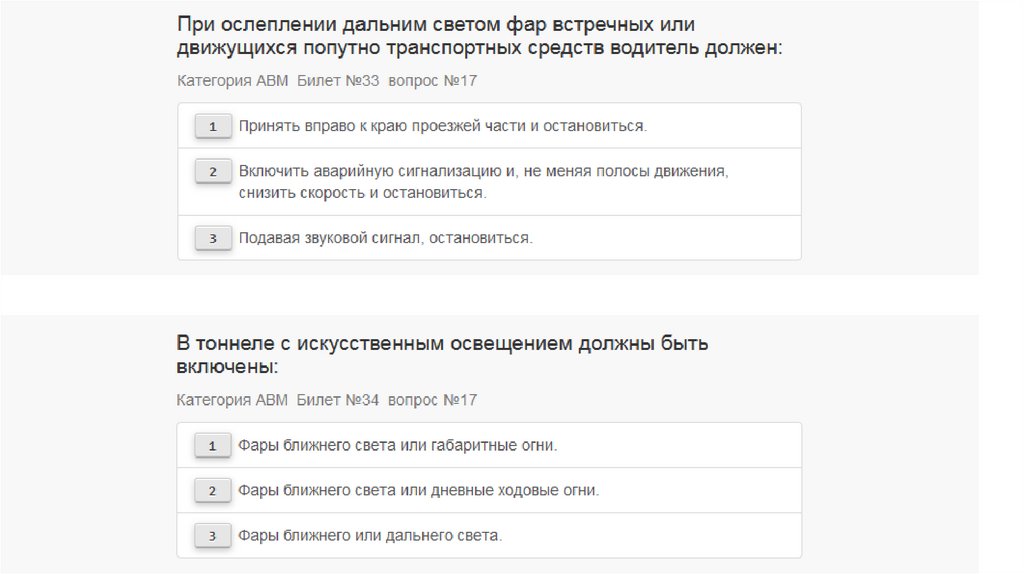The image size is (1024, 574).
Task: Click number button 3 in the tunnel question
Action: [x=212, y=536]
